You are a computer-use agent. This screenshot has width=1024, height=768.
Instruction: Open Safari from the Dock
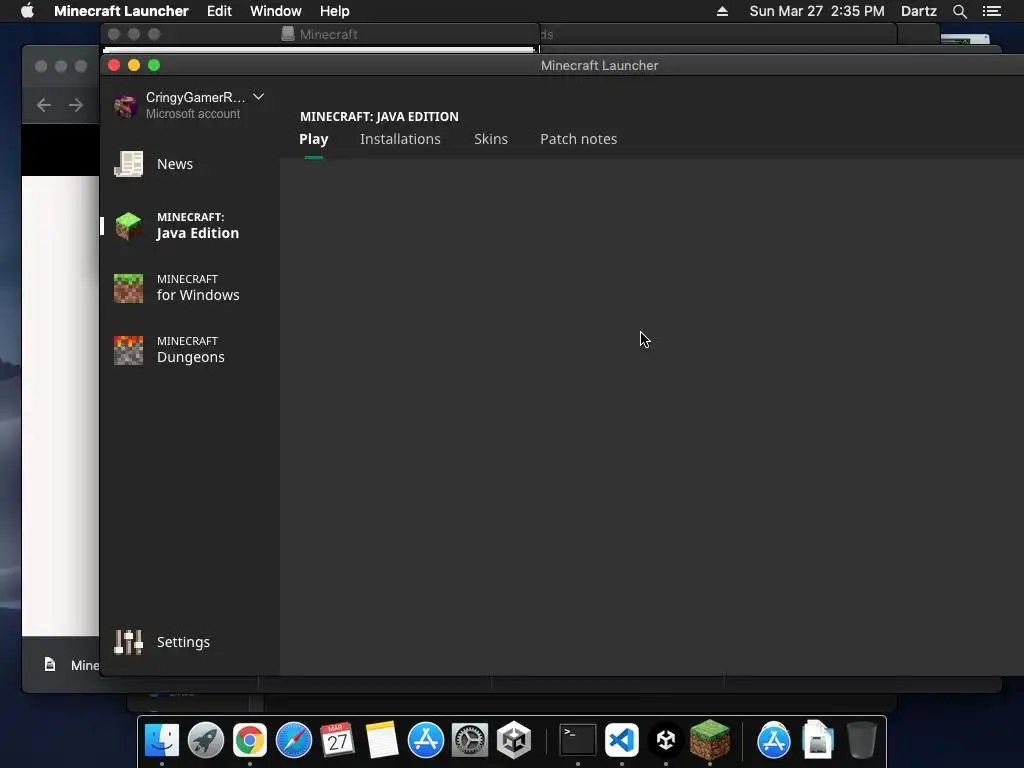click(x=294, y=740)
